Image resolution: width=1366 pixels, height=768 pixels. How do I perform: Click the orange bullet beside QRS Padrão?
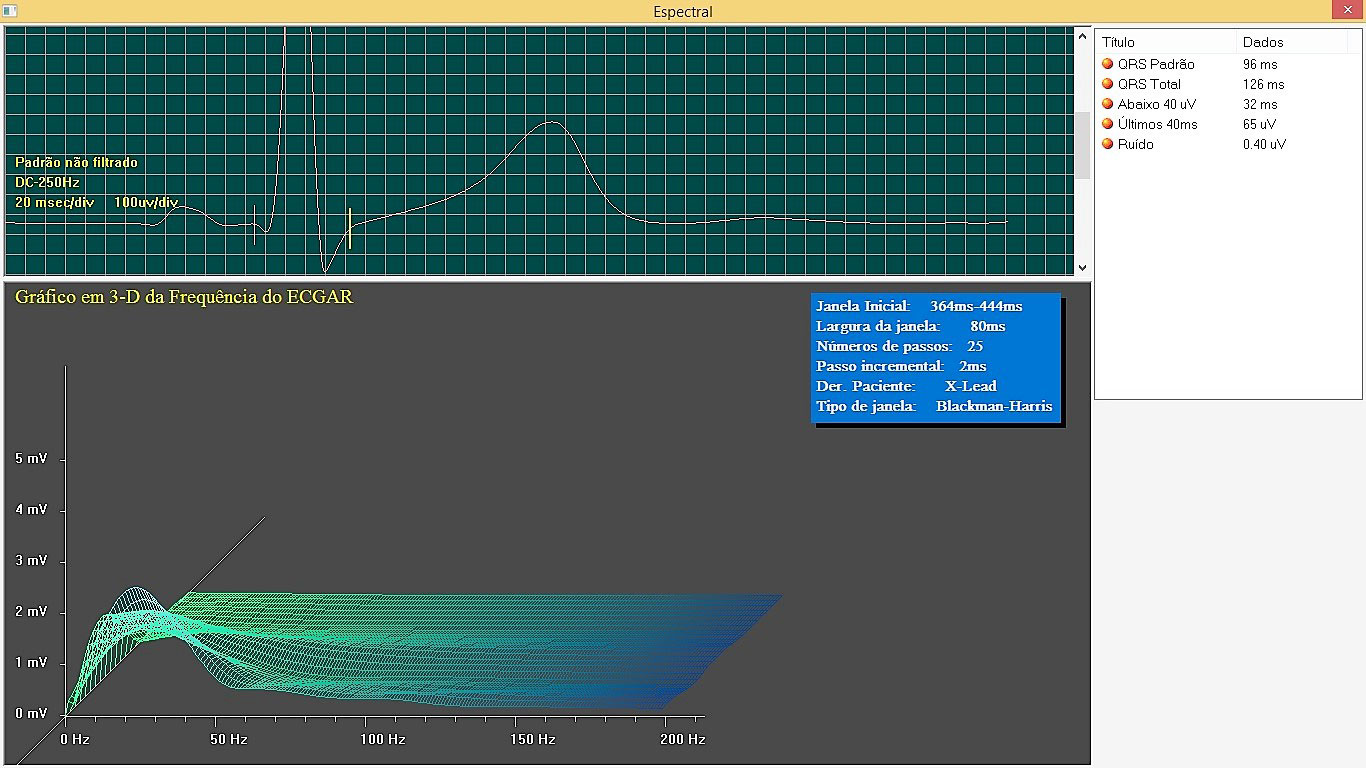(x=1108, y=64)
